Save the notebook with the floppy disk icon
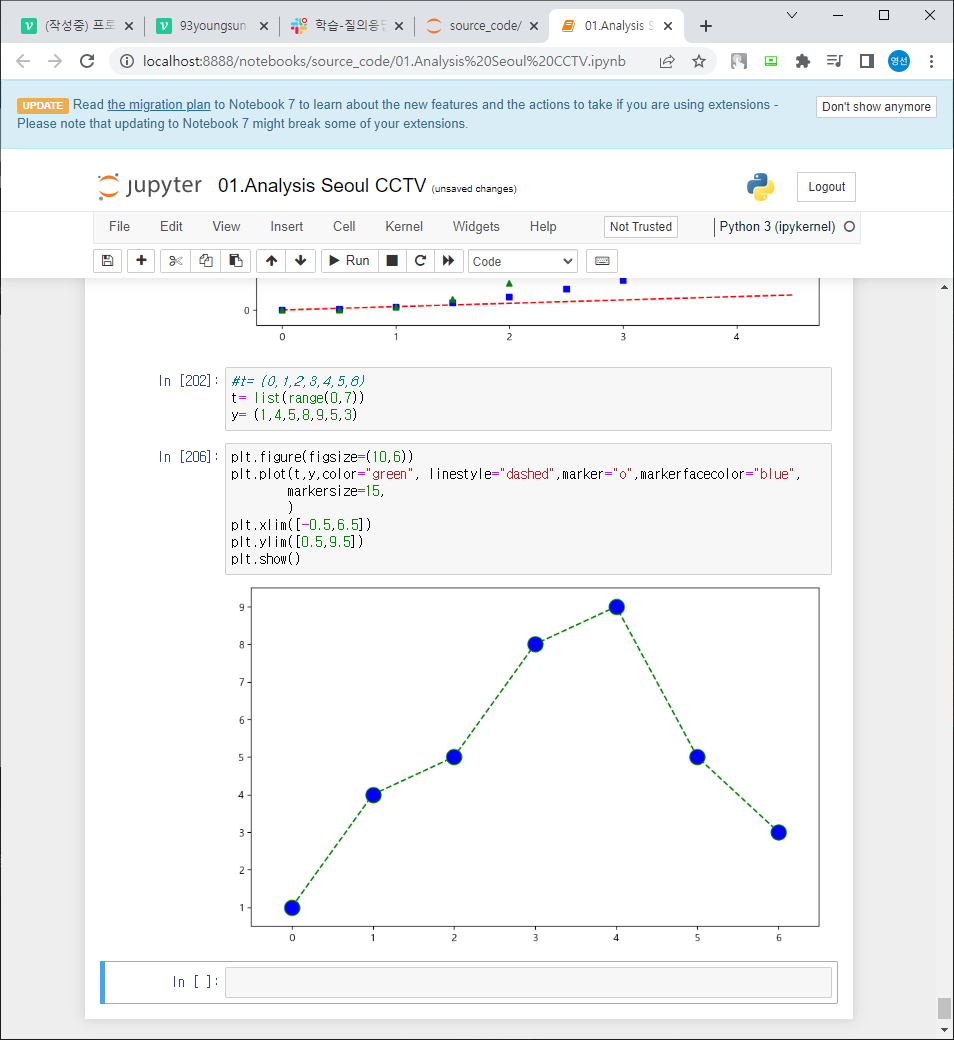Image resolution: width=954 pixels, height=1040 pixels. 107,261
